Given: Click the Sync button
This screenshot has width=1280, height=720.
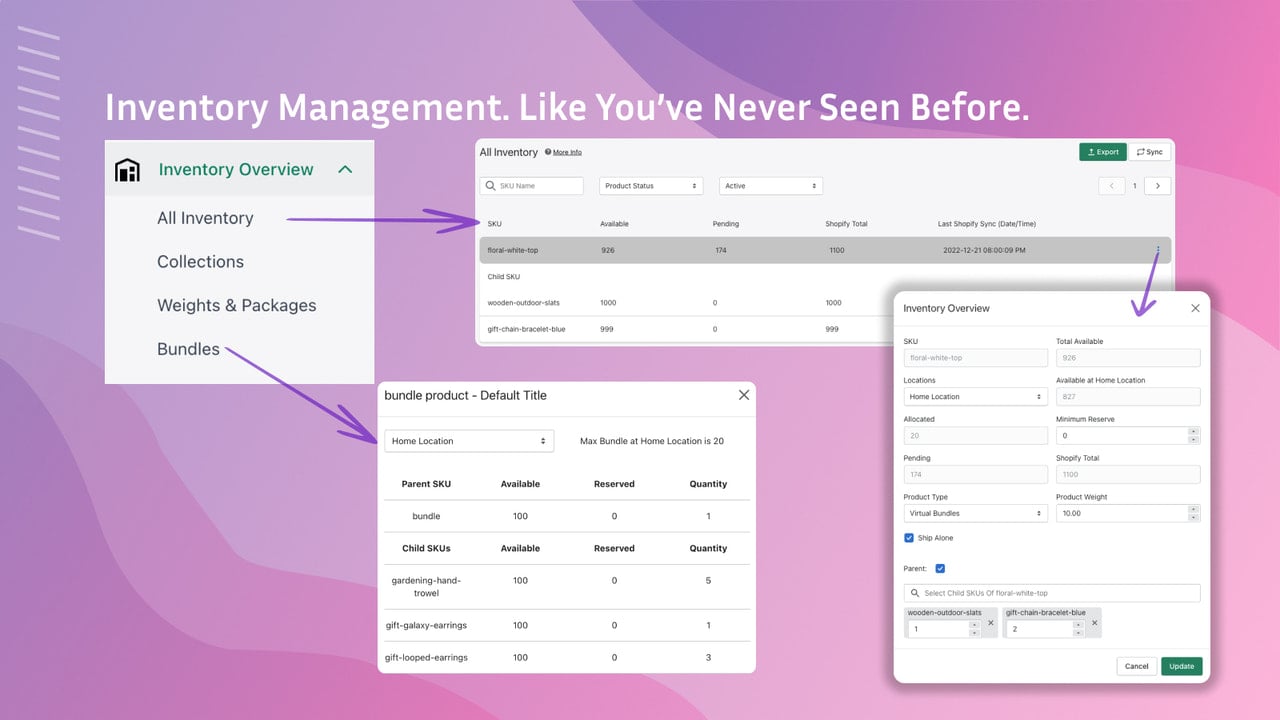Looking at the screenshot, I should click(1149, 152).
